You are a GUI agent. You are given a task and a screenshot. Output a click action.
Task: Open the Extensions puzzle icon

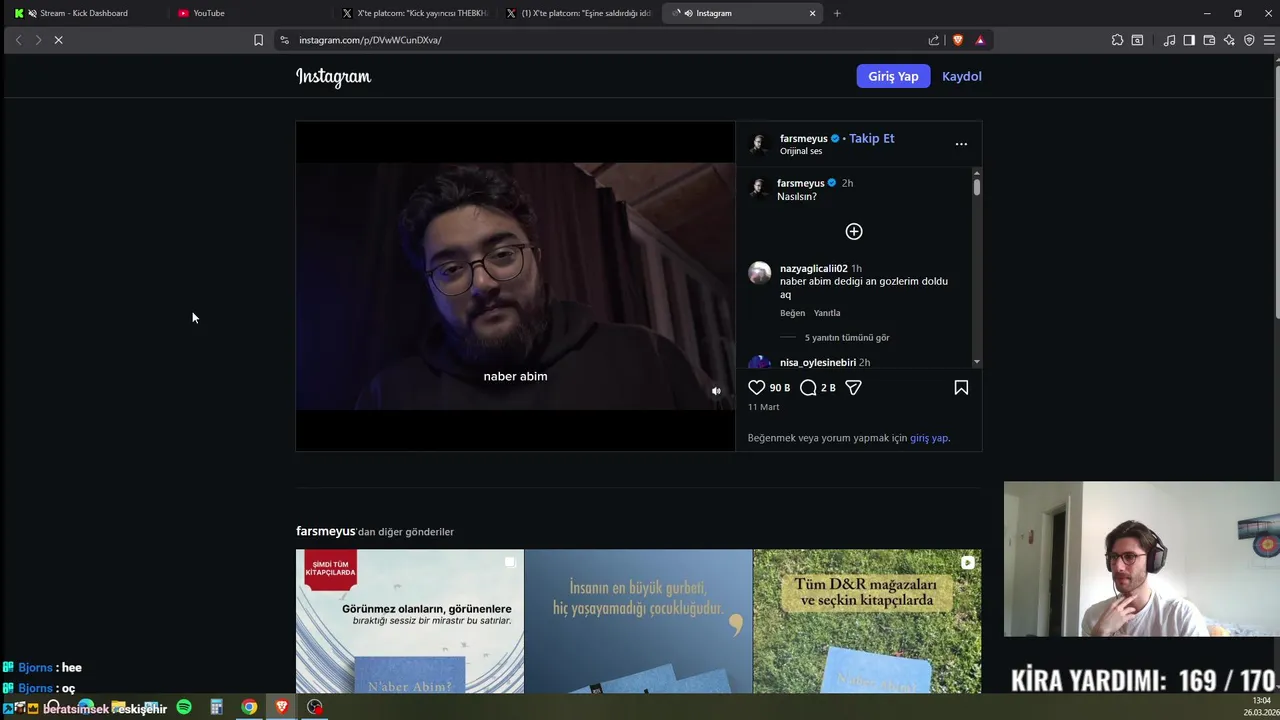point(1117,40)
